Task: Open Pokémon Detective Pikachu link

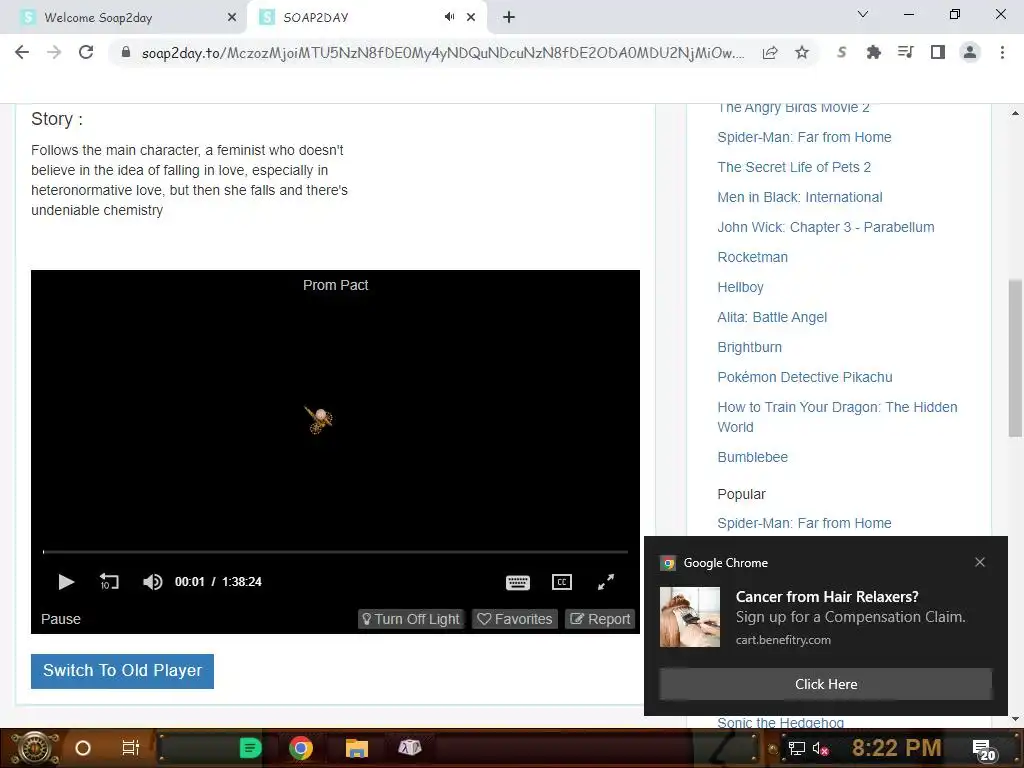Action: coord(805,377)
